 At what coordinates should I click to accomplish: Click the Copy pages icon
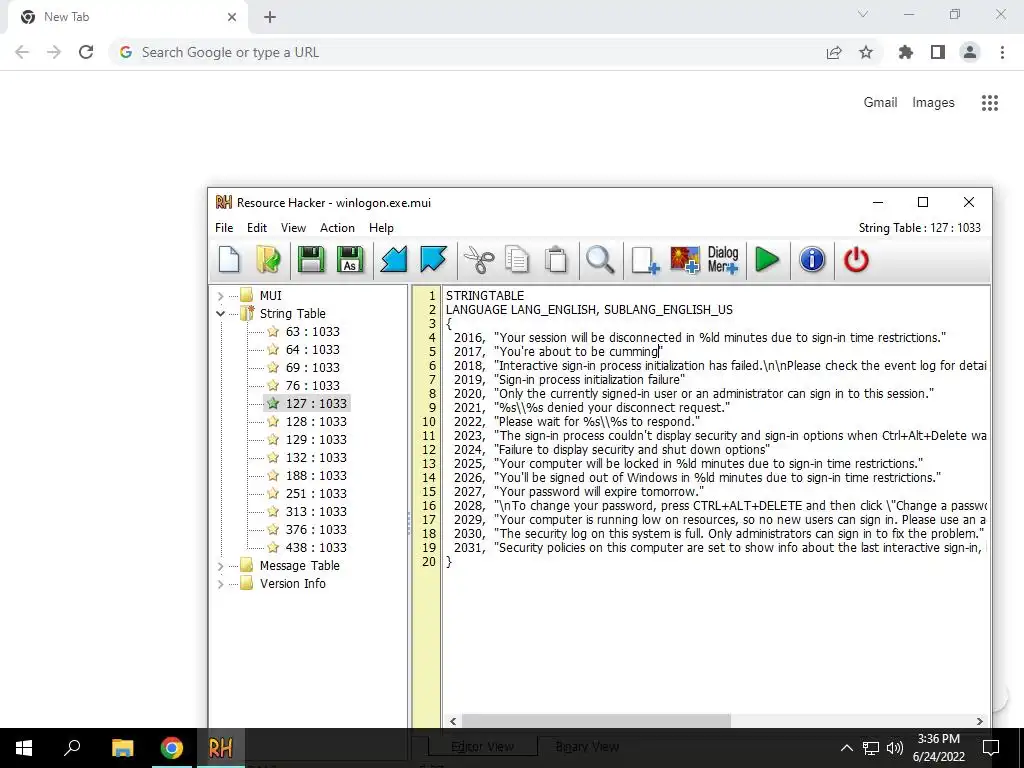click(517, 260)
